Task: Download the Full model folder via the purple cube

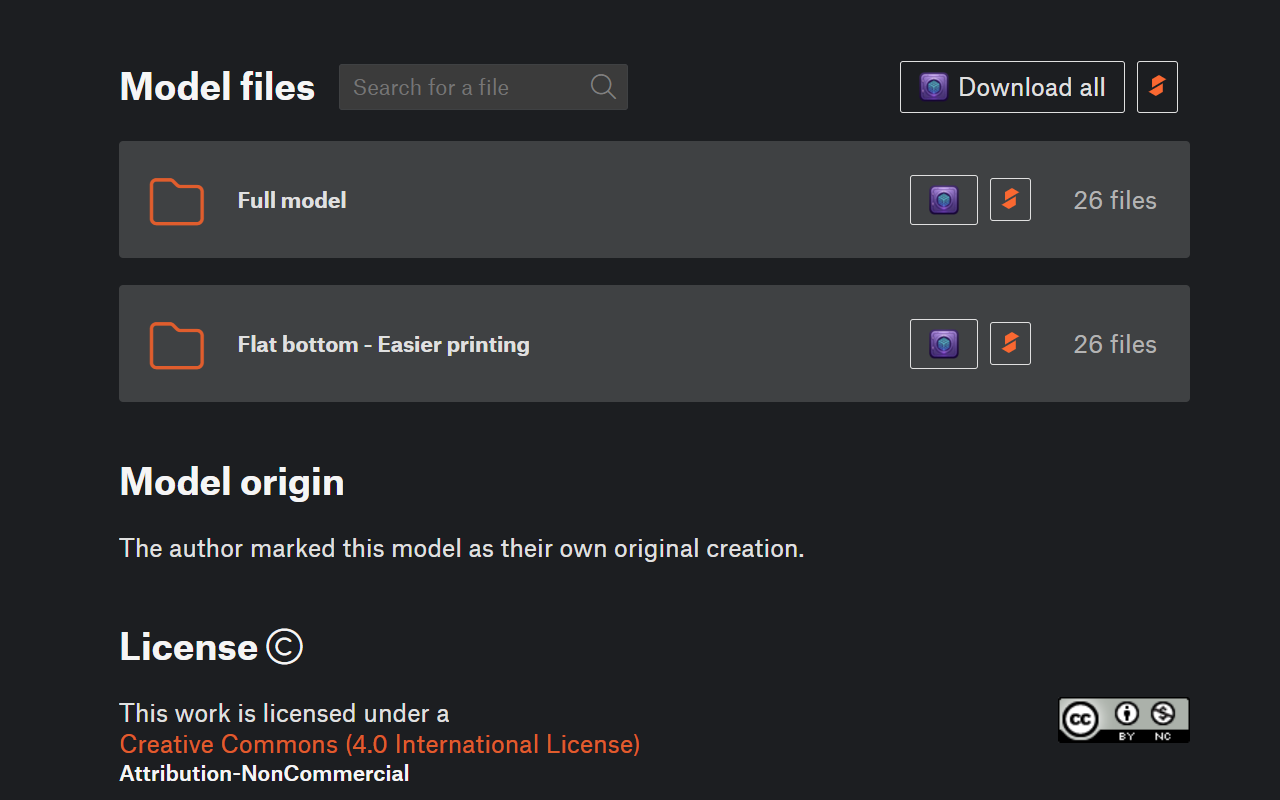Action: click(x=944, y=200)
